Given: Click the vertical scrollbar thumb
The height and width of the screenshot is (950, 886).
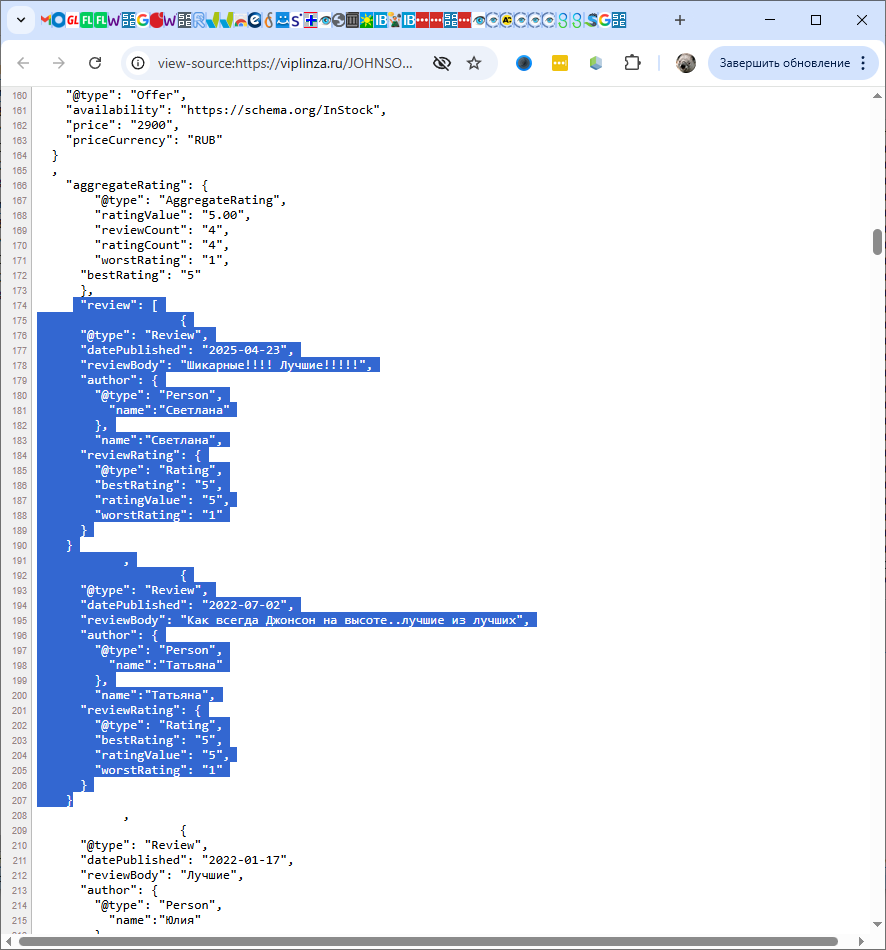Looking at the screenshot, I should [877, 242].
